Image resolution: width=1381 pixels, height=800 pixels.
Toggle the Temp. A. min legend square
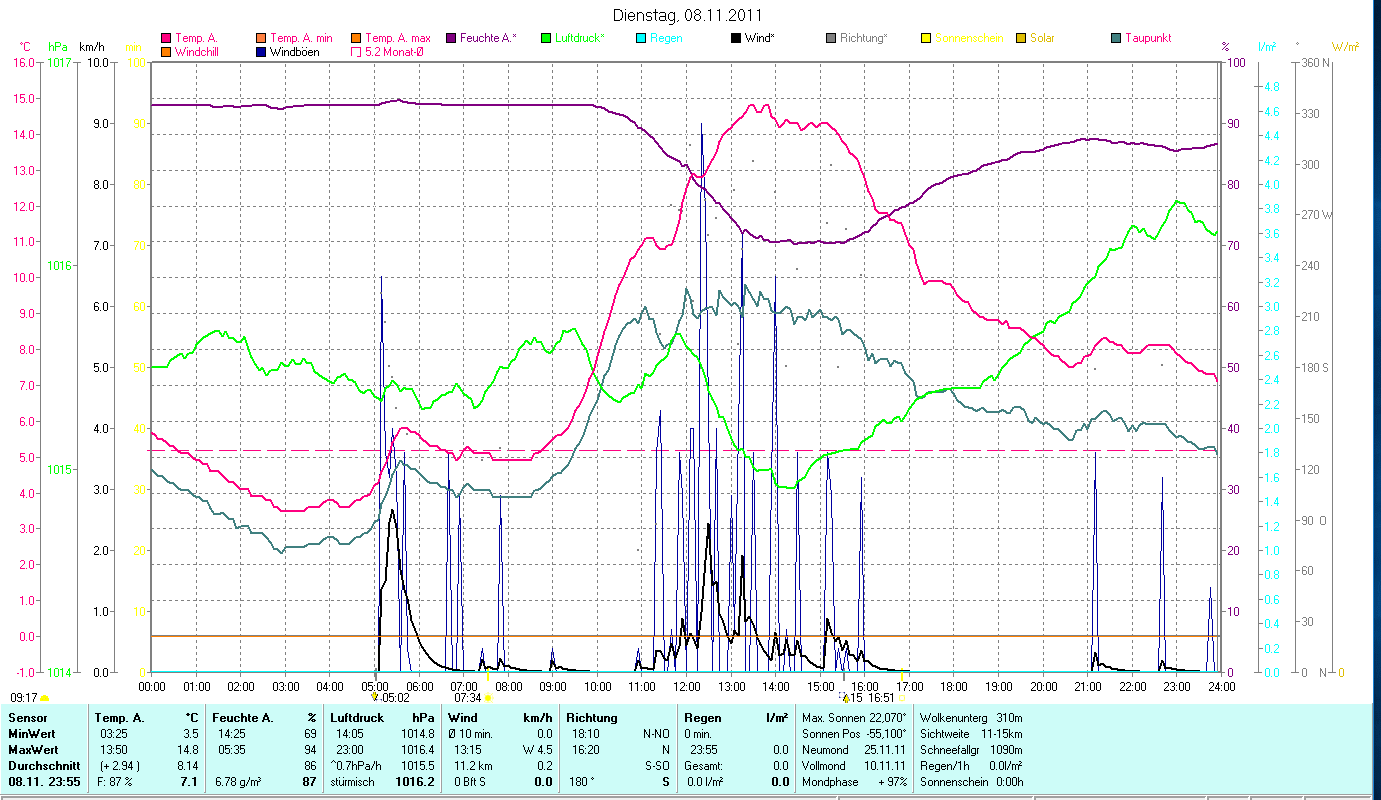[261, 38]
